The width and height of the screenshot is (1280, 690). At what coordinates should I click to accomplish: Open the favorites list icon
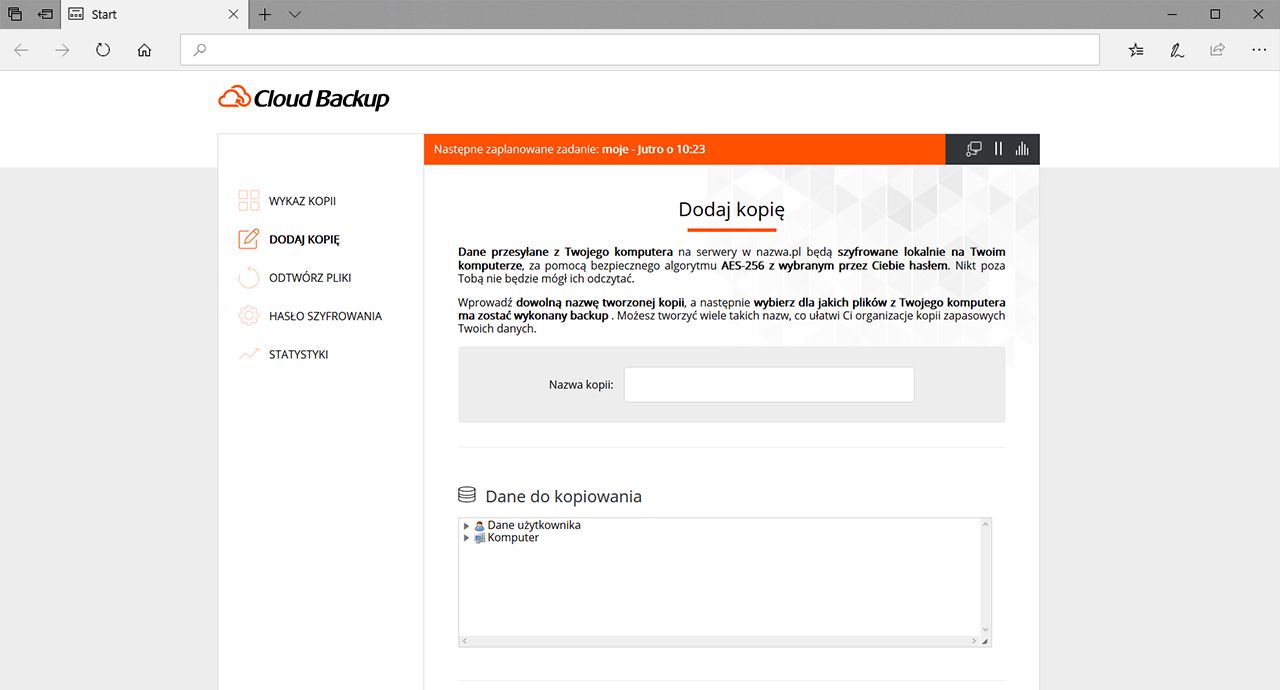point(1136,50)
